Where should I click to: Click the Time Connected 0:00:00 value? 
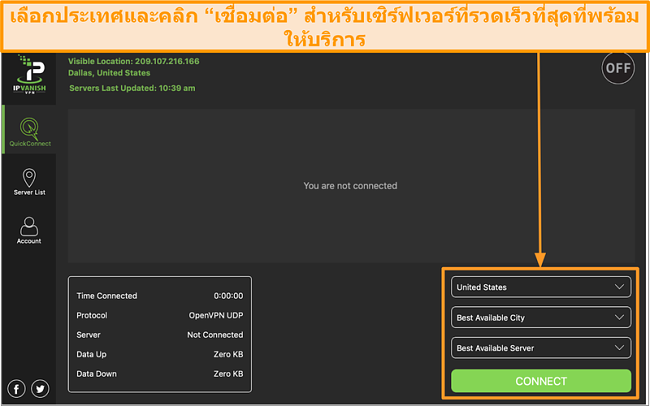[x=228, y=296]
